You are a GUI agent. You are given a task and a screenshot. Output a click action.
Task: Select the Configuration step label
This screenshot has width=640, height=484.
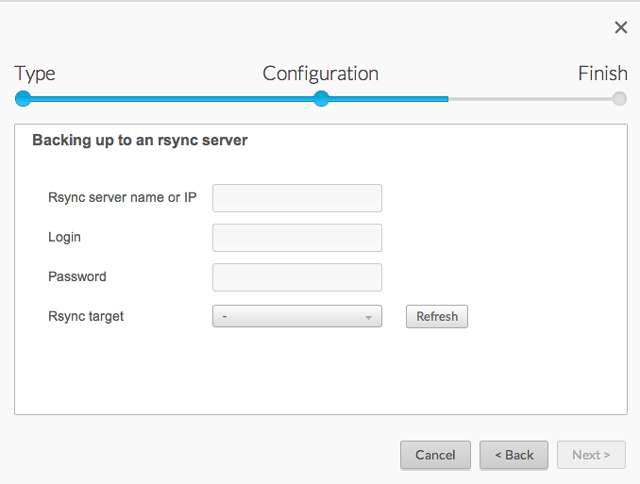tap(320, 74)
